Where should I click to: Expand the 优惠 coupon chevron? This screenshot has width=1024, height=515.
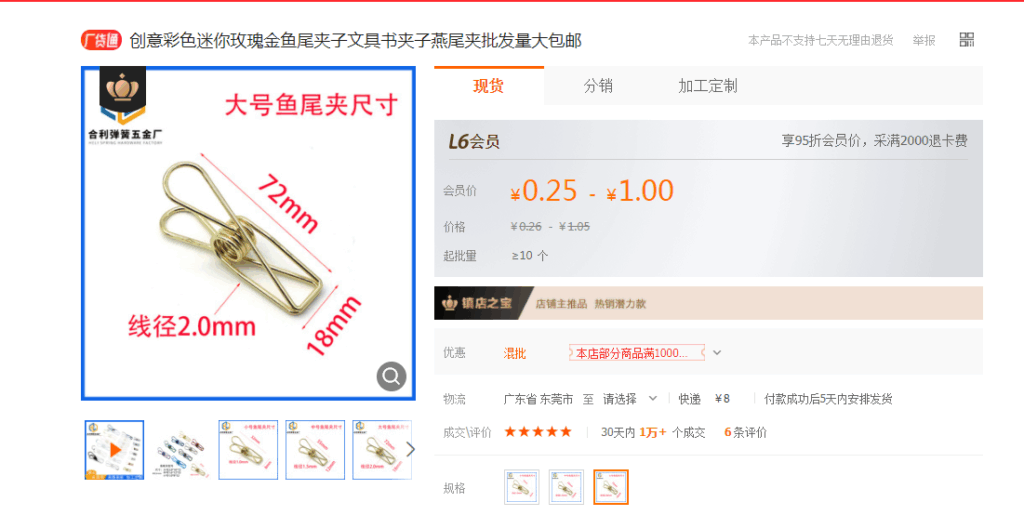tap(717, 353)
